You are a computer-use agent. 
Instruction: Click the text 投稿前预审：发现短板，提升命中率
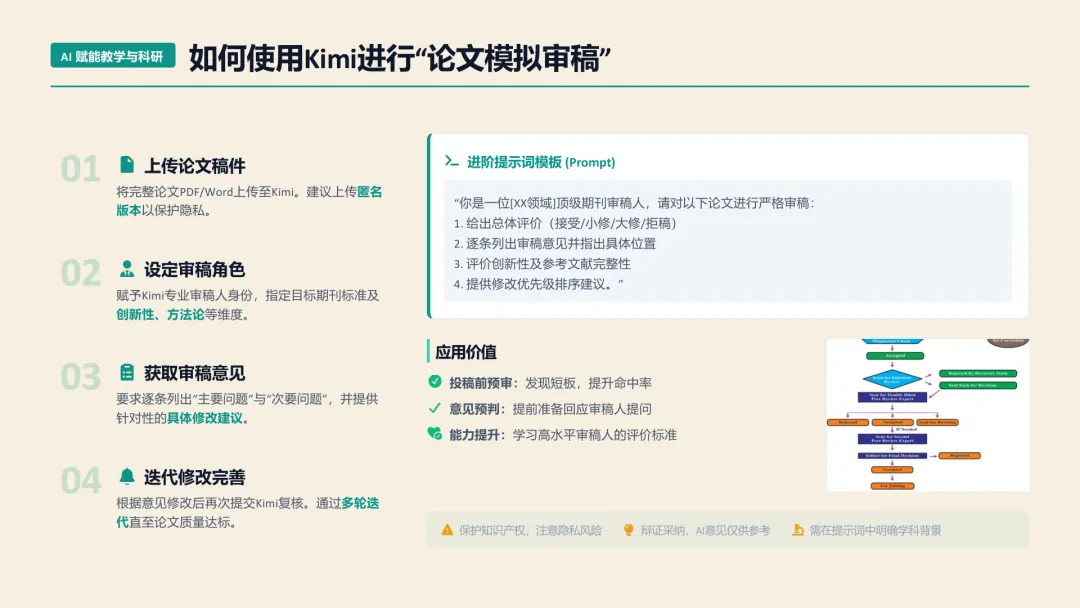[550, 383]
